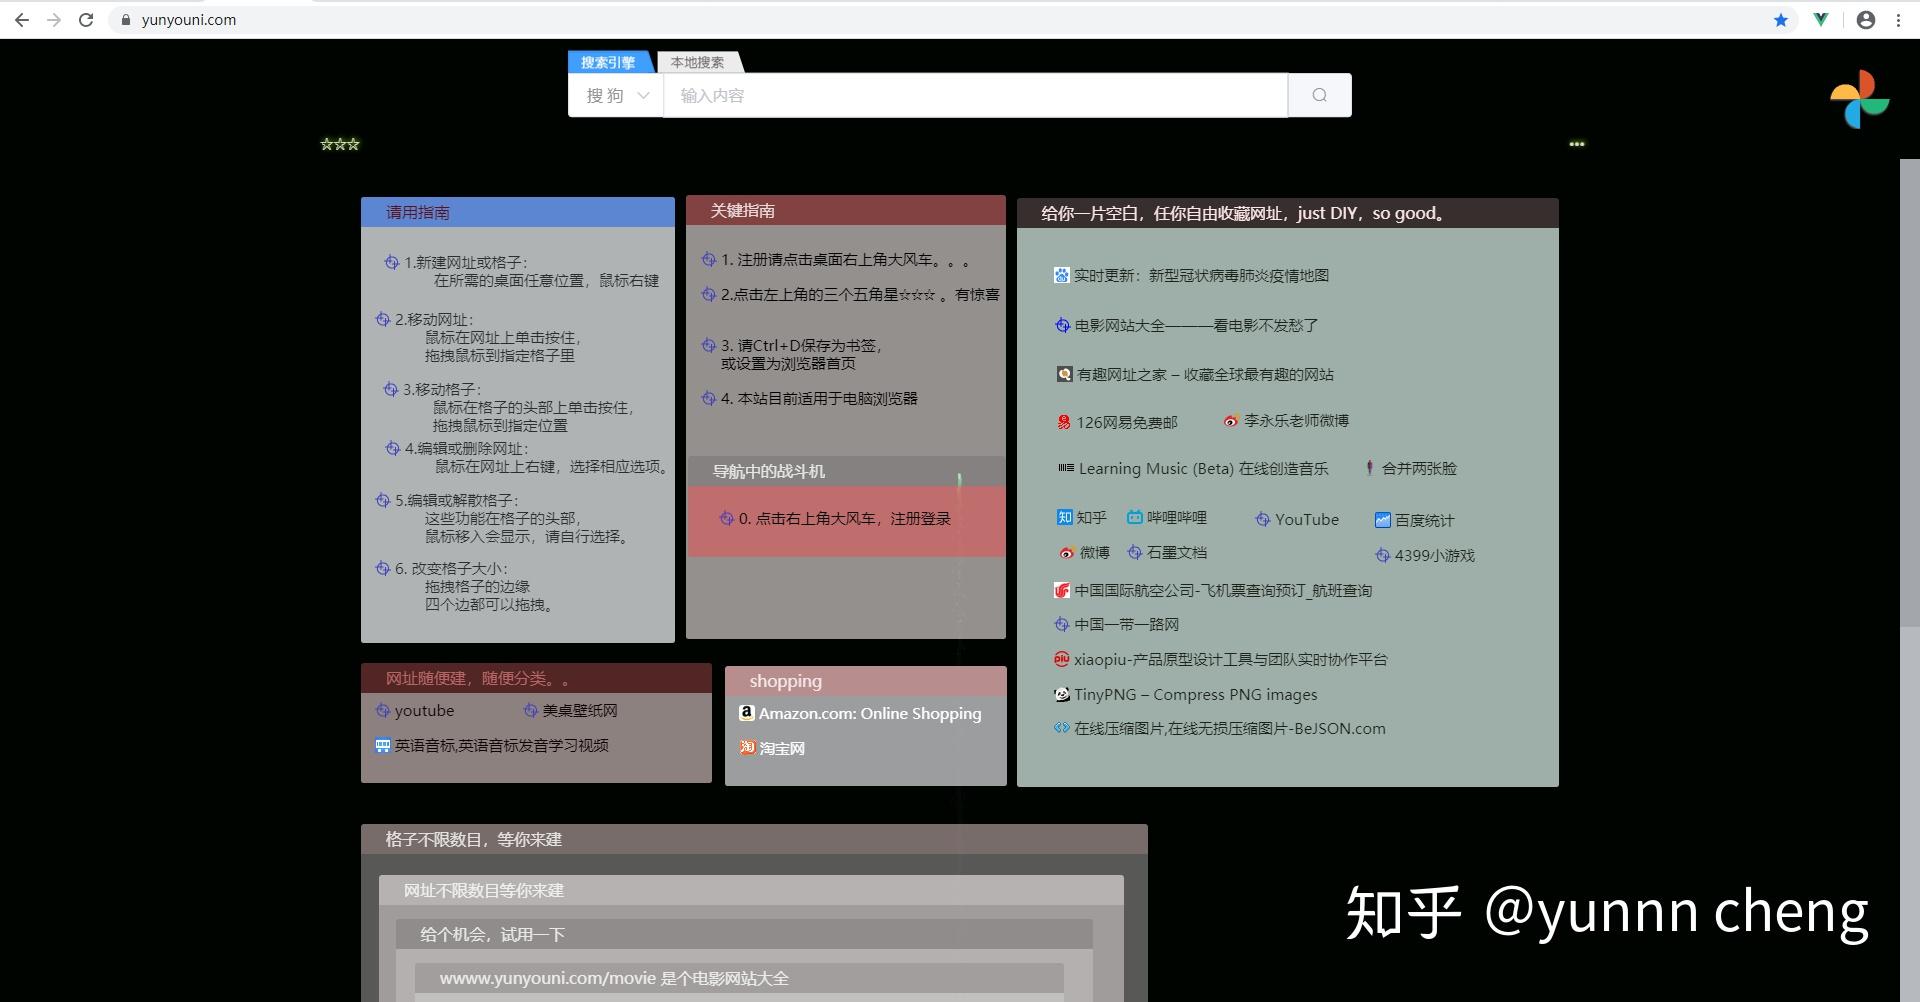1920x1002 pixels.
Task: Click www.yunyouni.com/movie 是个电影网站大全 header
Action: pos(739,978)
